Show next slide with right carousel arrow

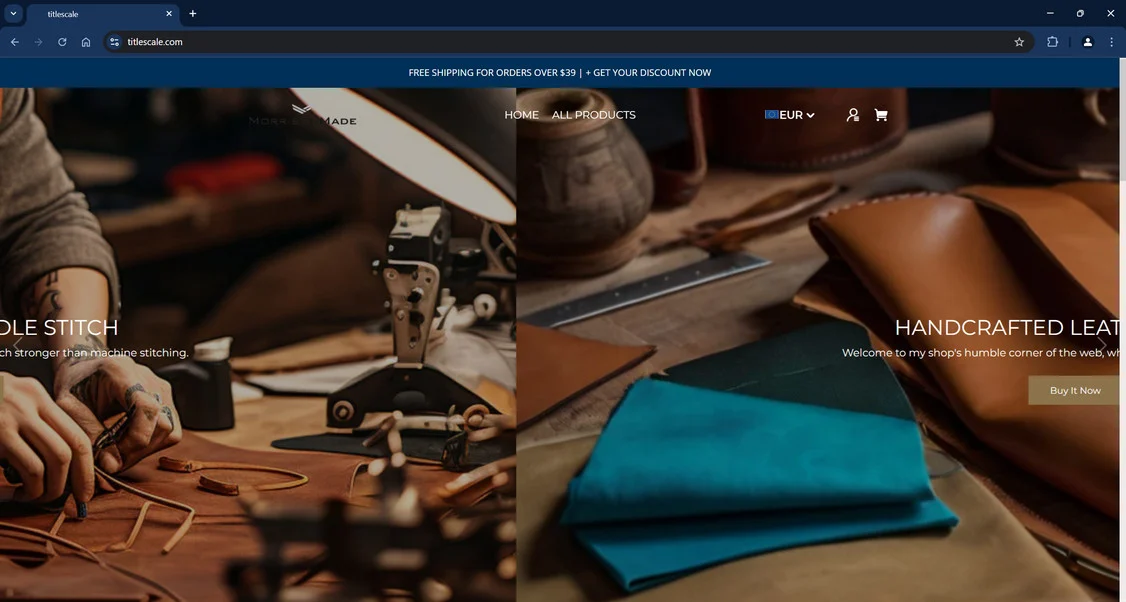tap(1102, 346)
